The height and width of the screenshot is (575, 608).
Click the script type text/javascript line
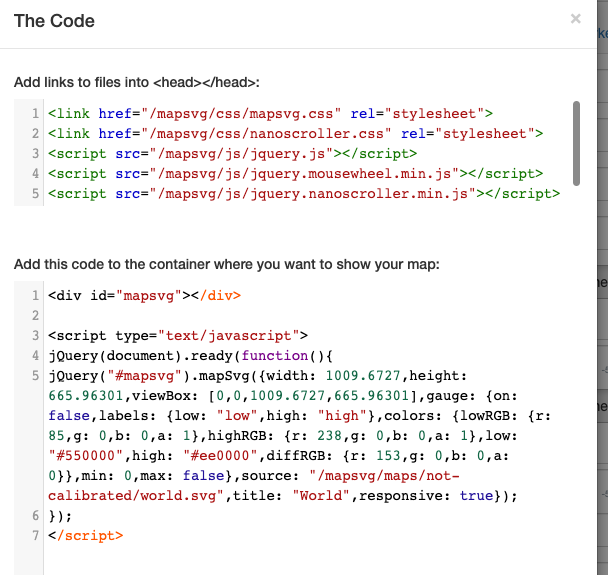178,336
